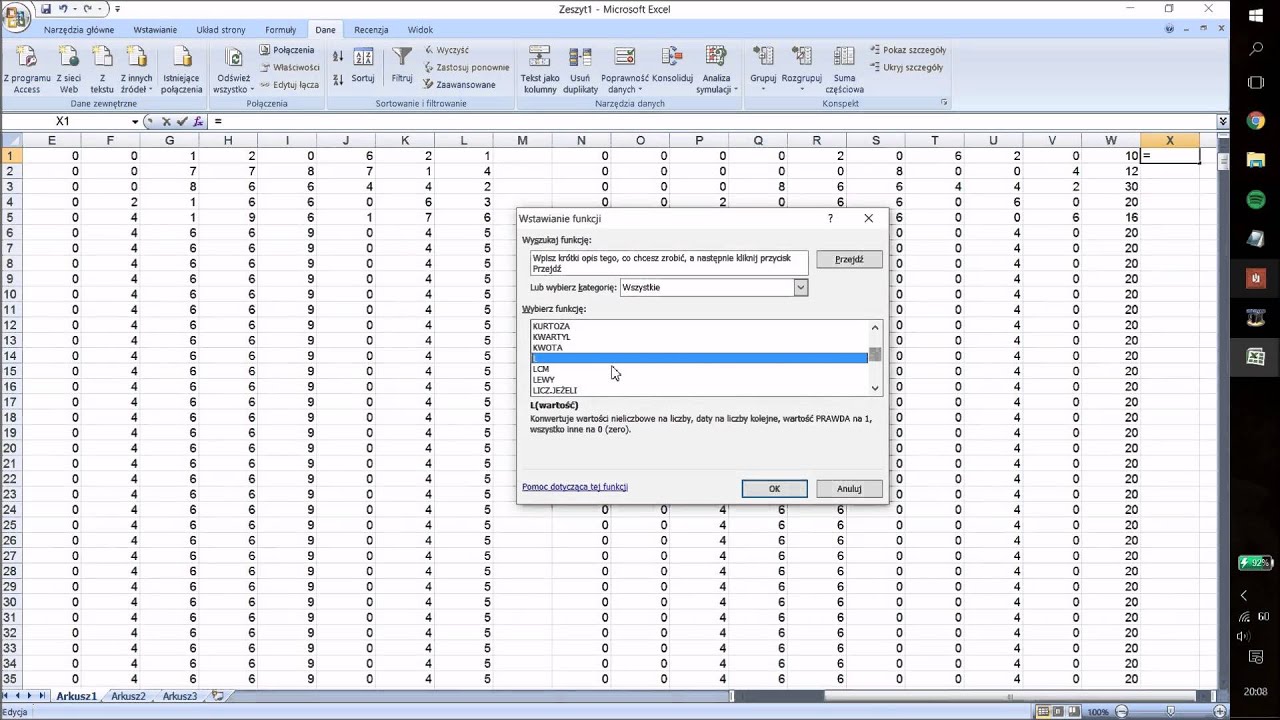Import data Z programu Access
The width and height of the screenshot is (1280, 720).
[27, 70]
